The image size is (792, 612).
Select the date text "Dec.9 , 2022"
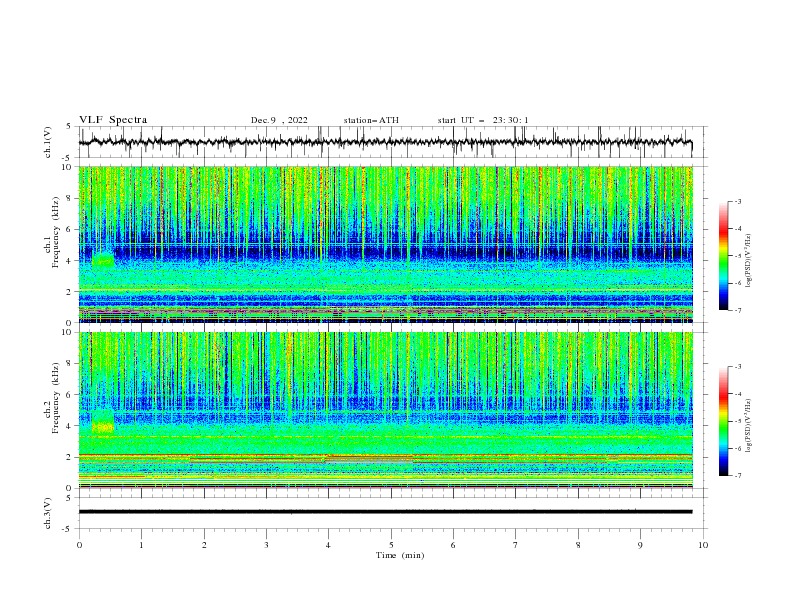click(x=279, y=120)
